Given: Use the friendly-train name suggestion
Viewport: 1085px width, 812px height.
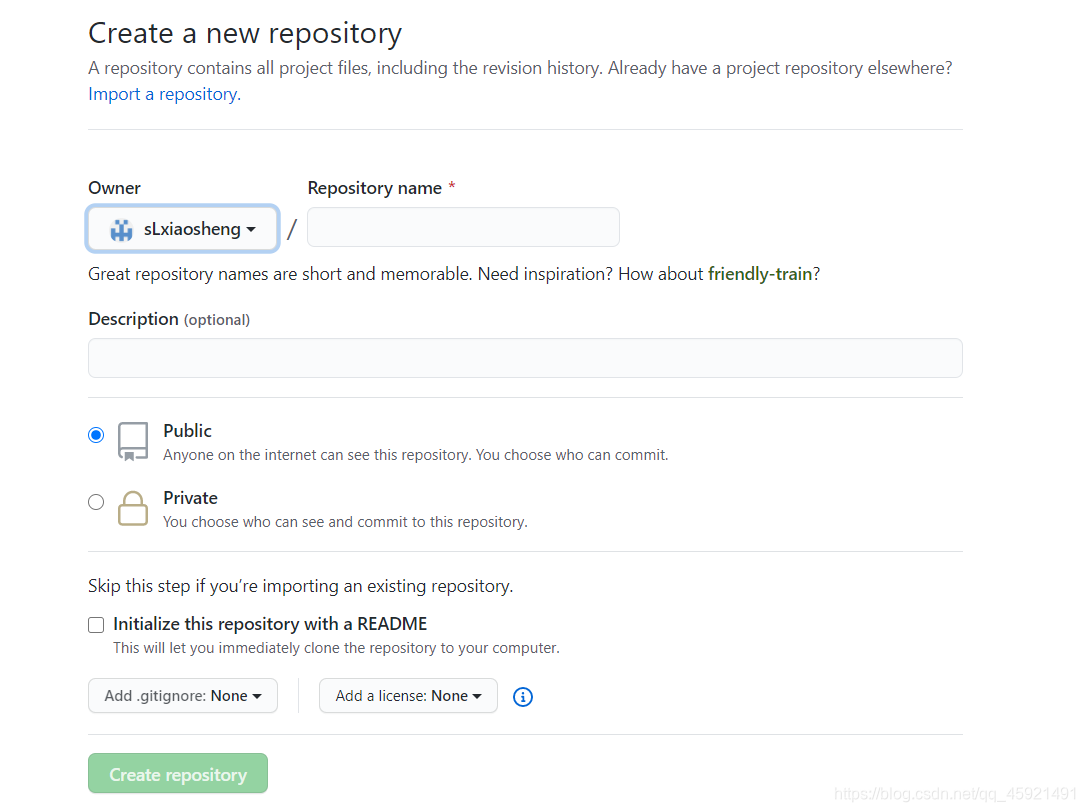Looking at the screenshot, I should [x=760, y=274].
